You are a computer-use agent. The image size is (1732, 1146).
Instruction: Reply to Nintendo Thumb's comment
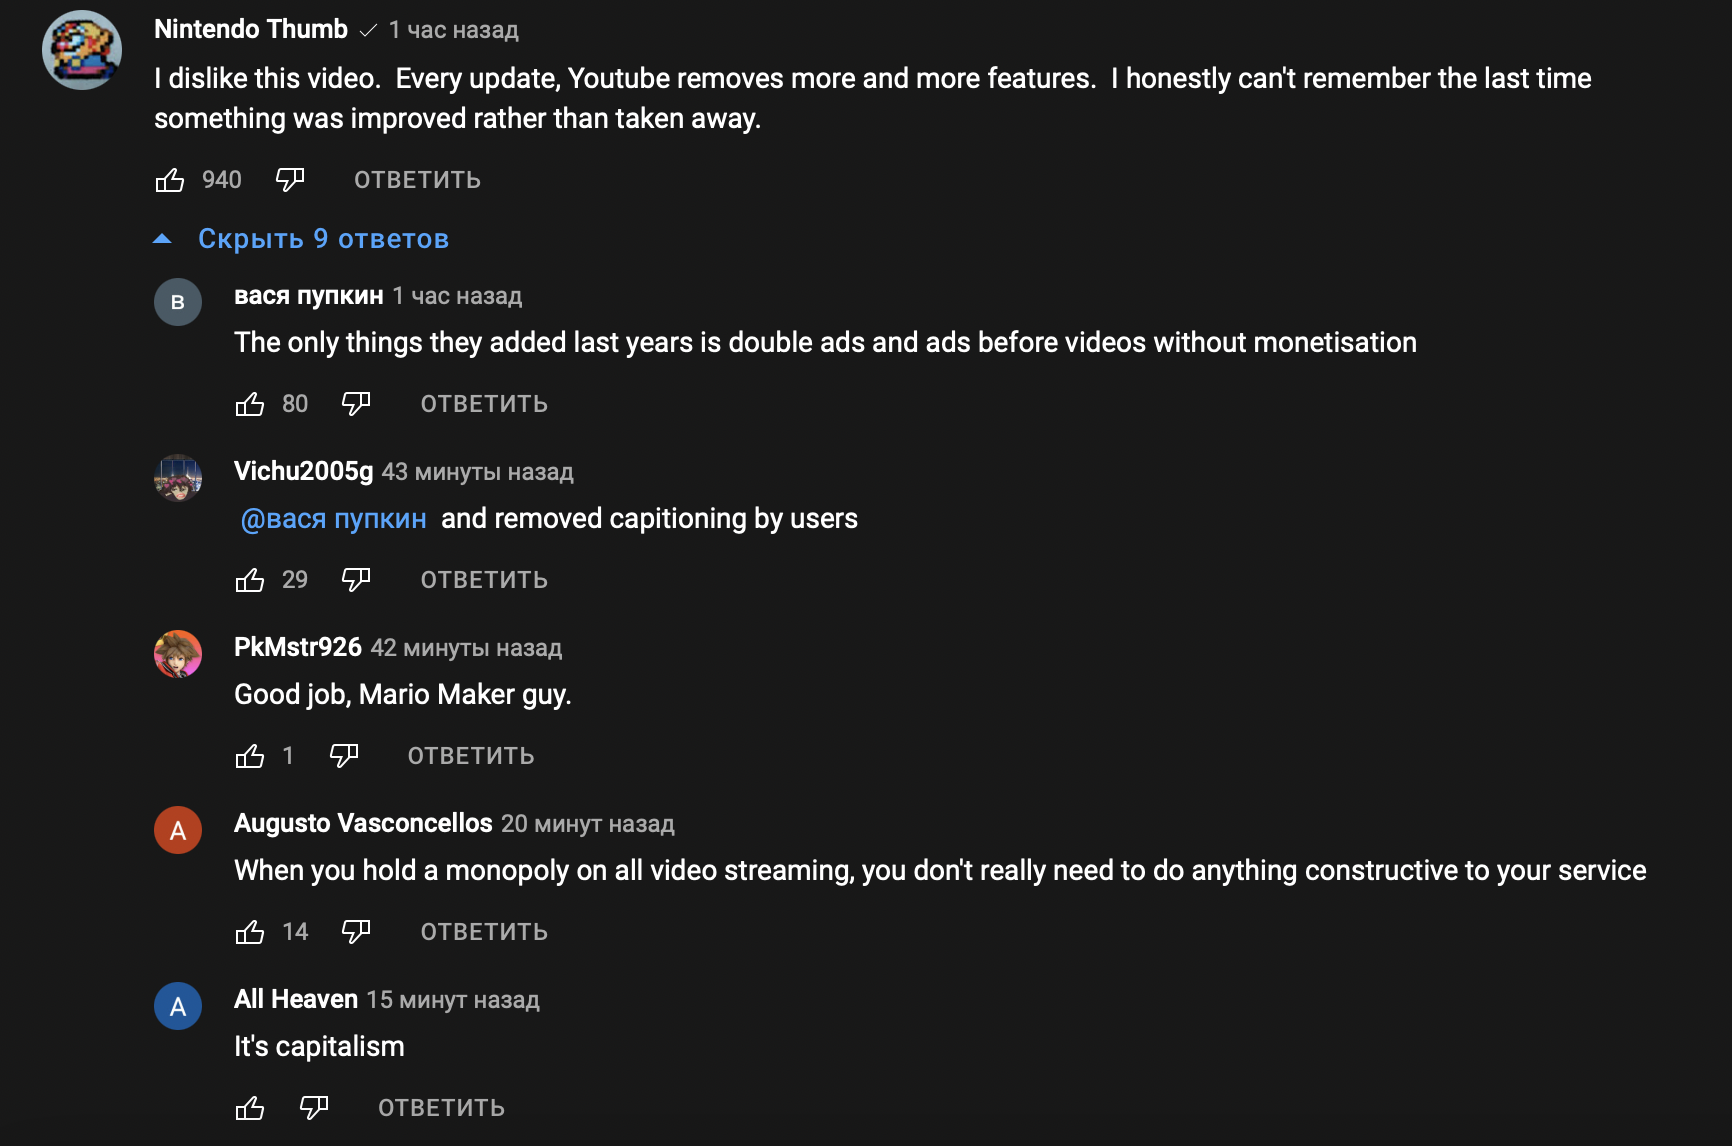coord(417,180)
